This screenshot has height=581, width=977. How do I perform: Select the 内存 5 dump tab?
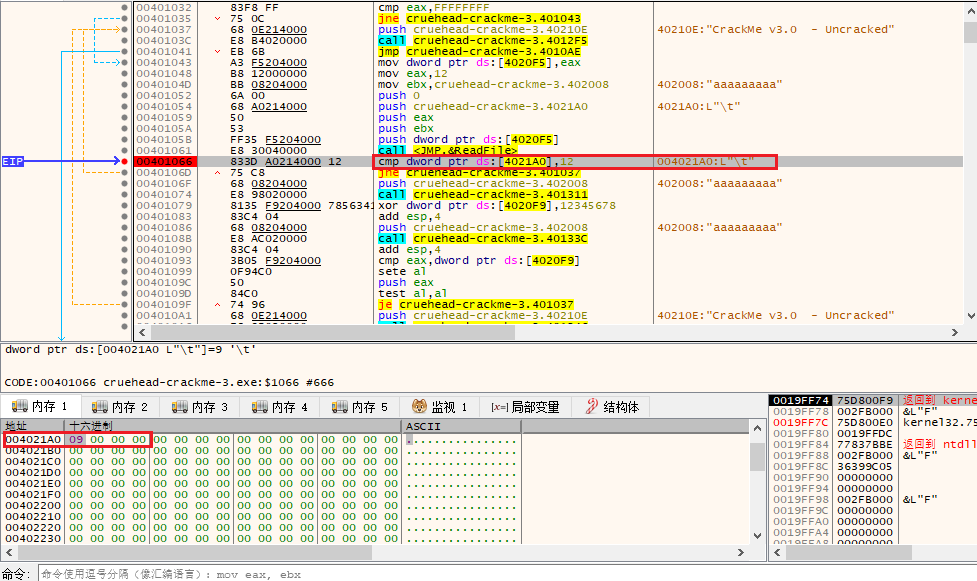click(360, 407)
